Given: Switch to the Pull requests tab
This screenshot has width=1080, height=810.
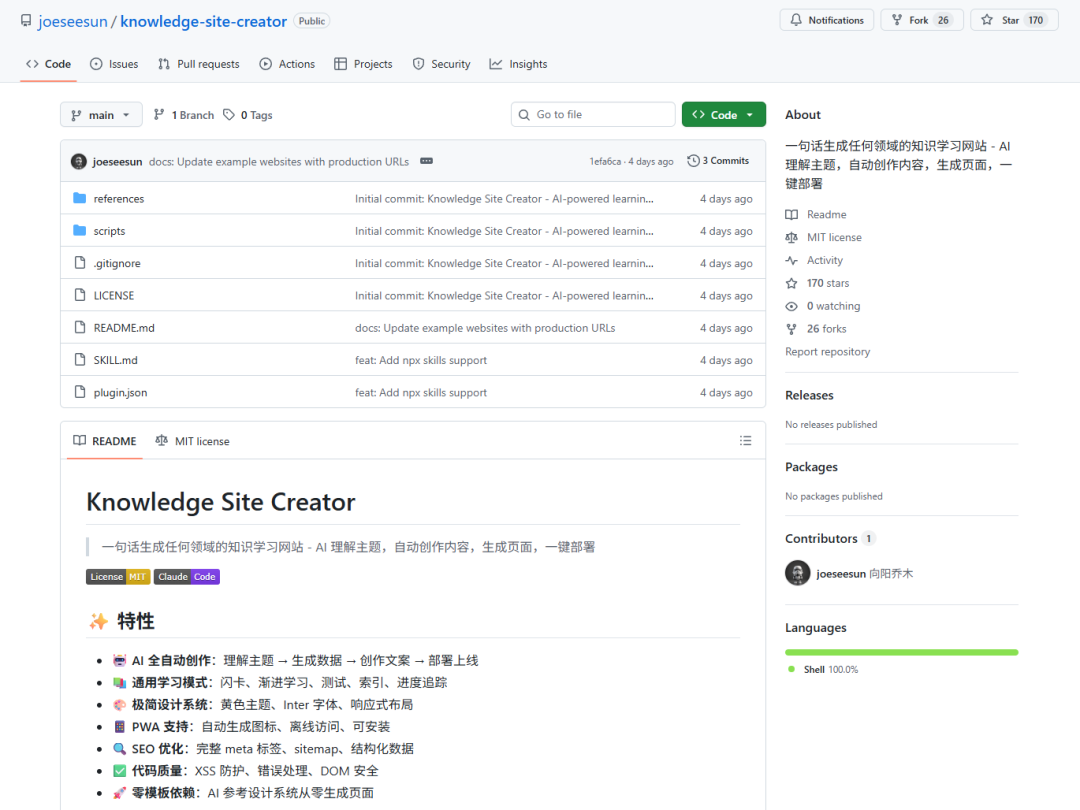Looking at the screenshot, I should (x=199, y=64).
